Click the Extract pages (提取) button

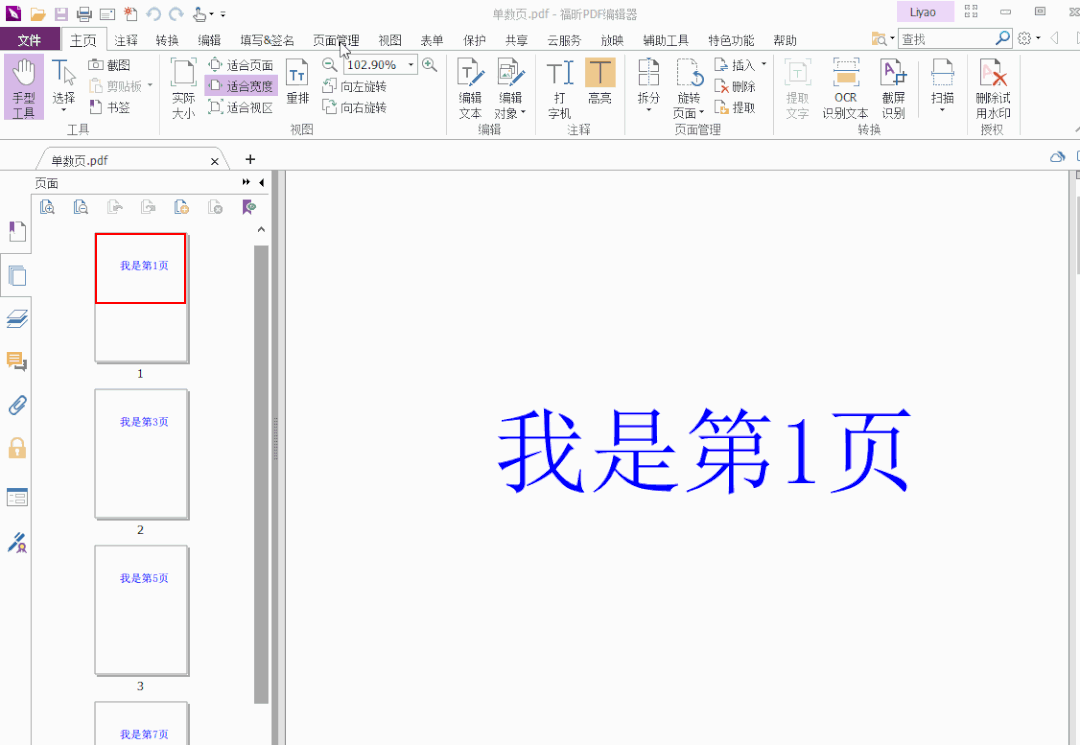pos(735,107)
